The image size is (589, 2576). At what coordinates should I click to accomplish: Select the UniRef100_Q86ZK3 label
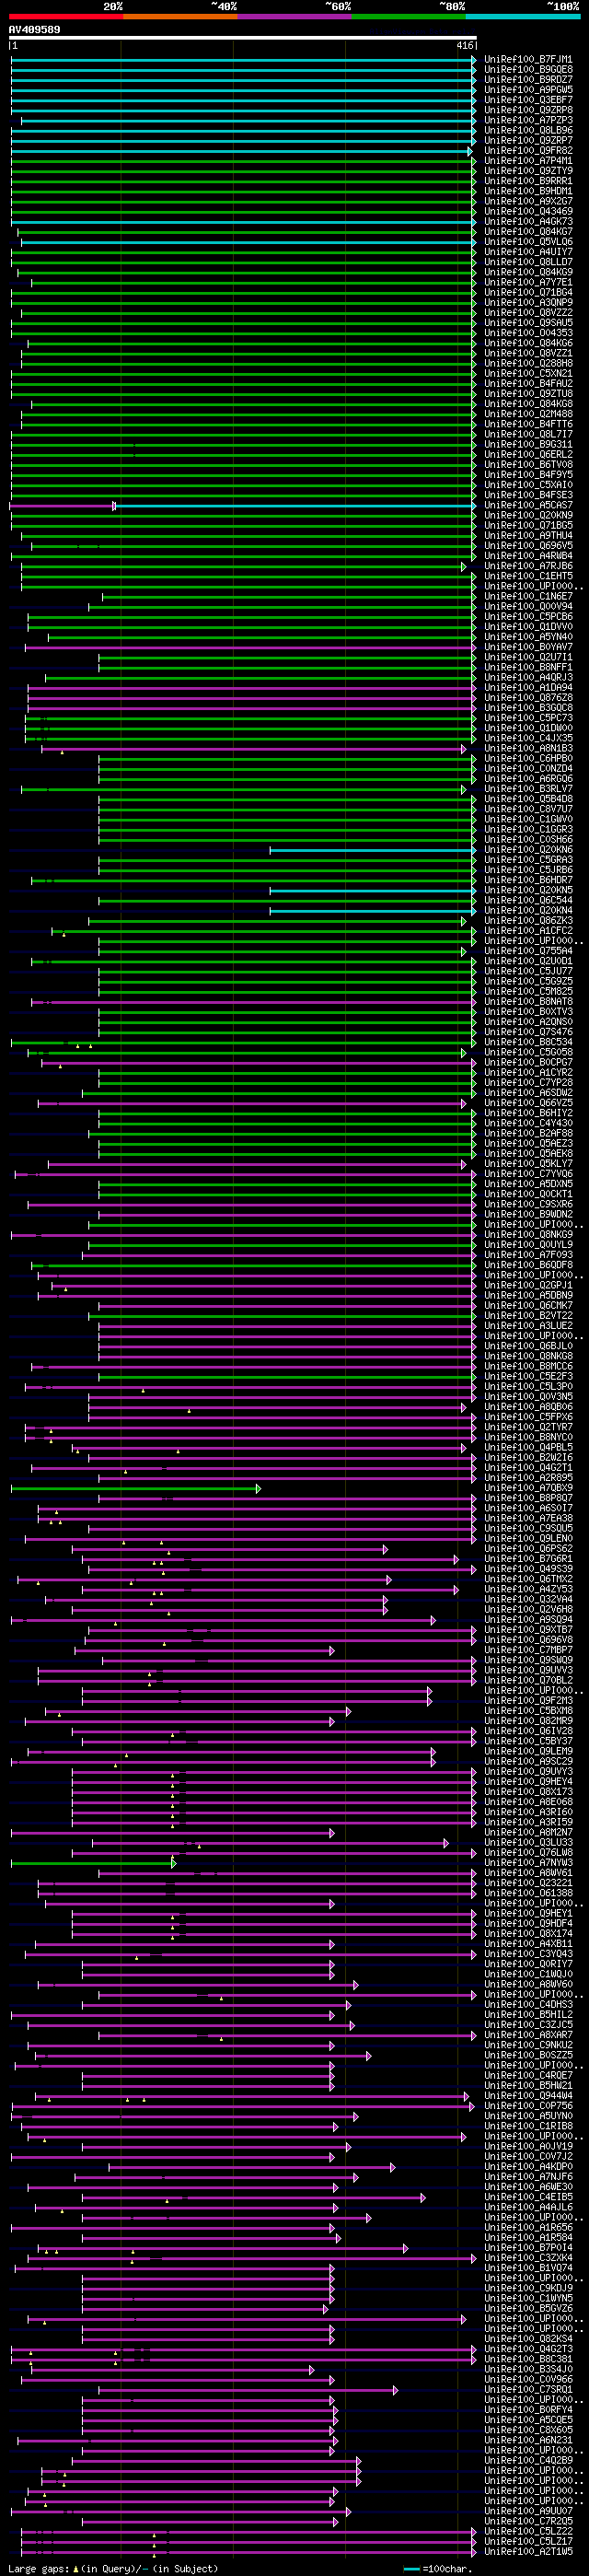click(x=529, y=921)
